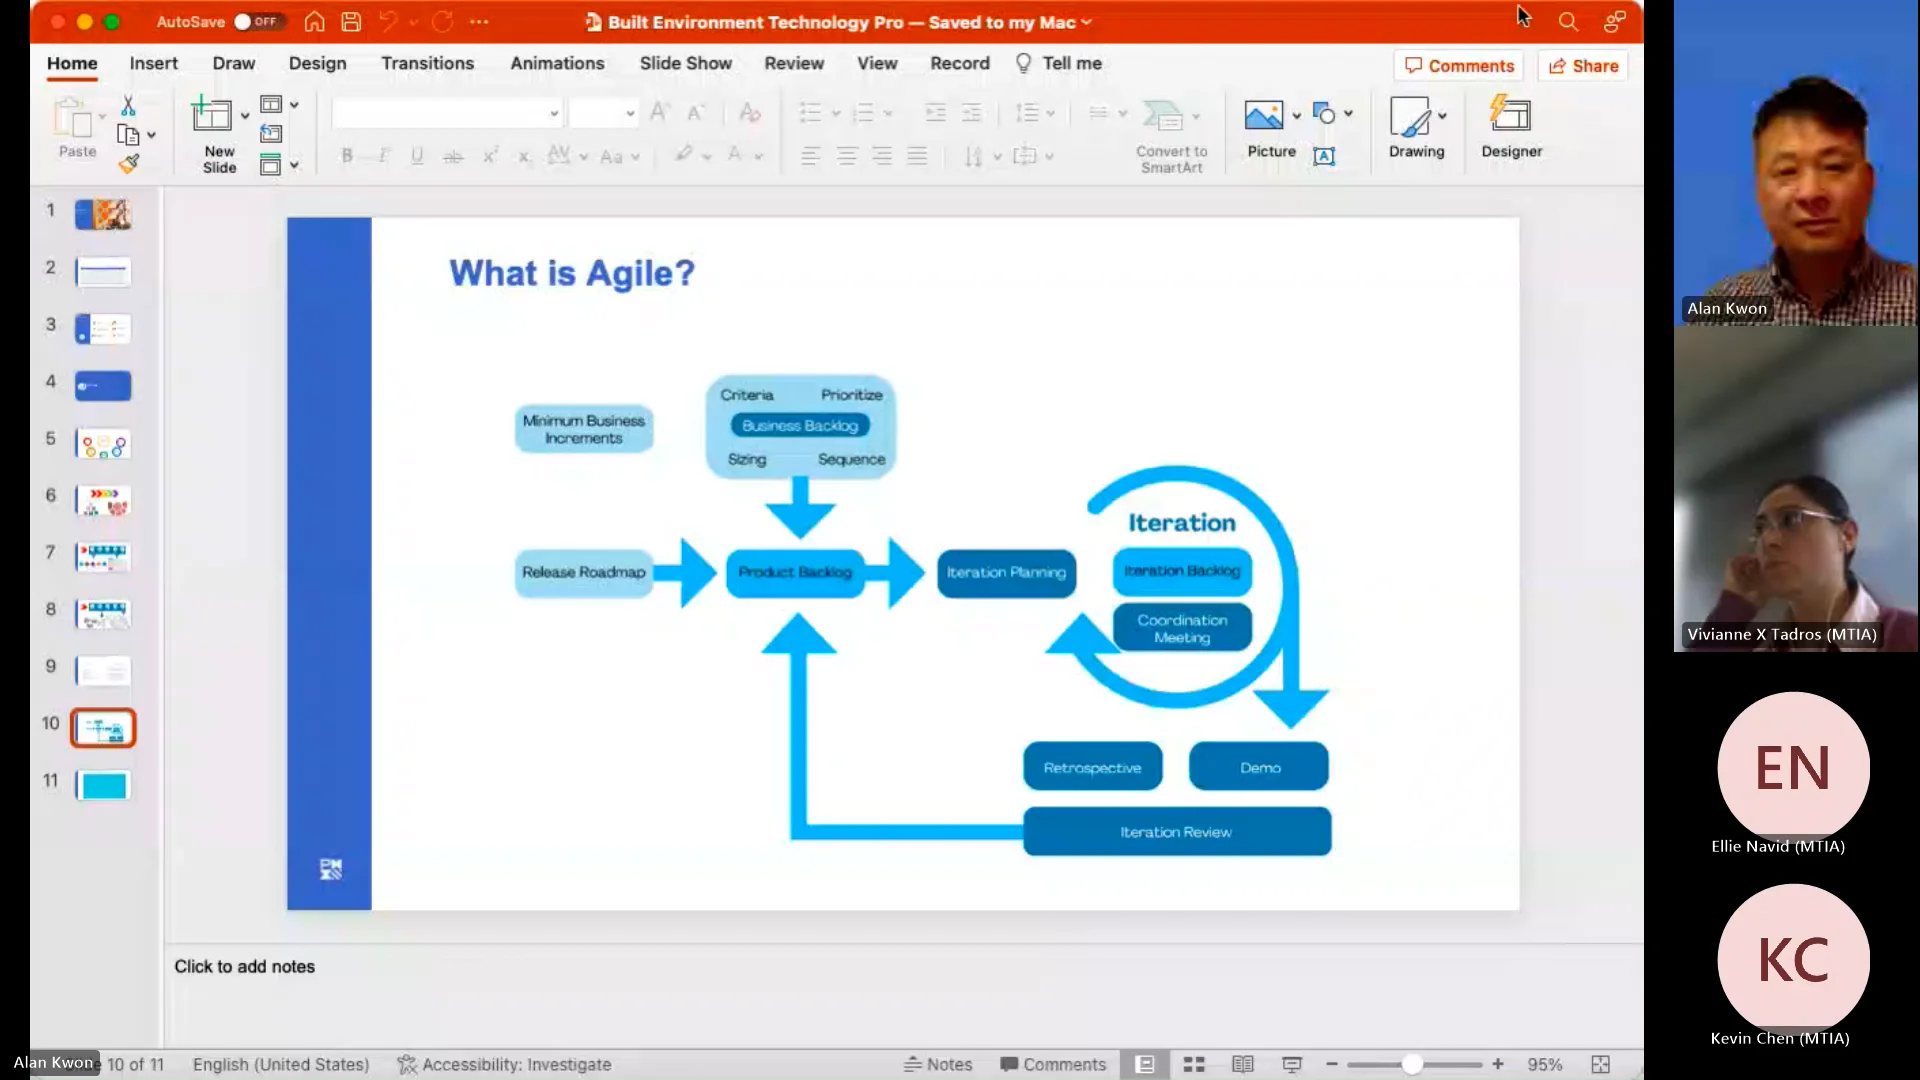Switch to Slide Sorter view icon

[1193, 1064]
